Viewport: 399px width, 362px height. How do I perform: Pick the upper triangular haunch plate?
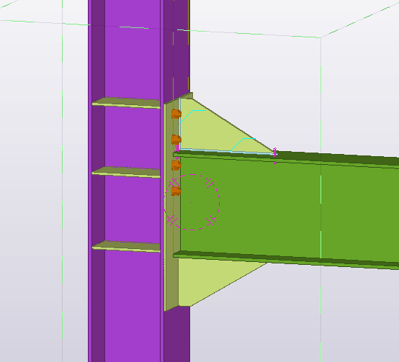tap(213, 132)
